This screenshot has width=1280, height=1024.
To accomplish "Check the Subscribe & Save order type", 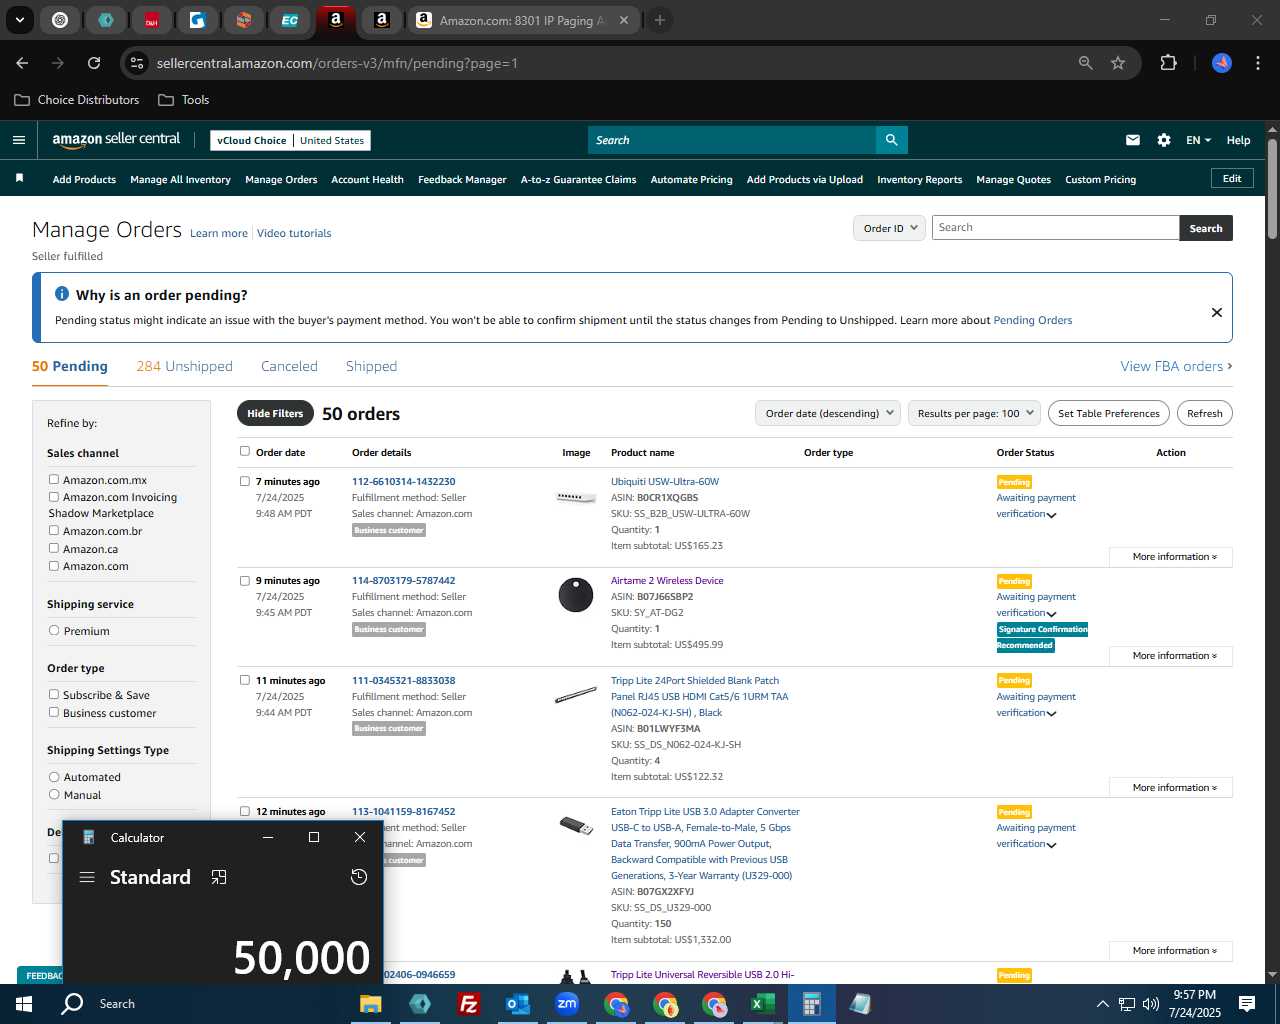I will (54, 695).
